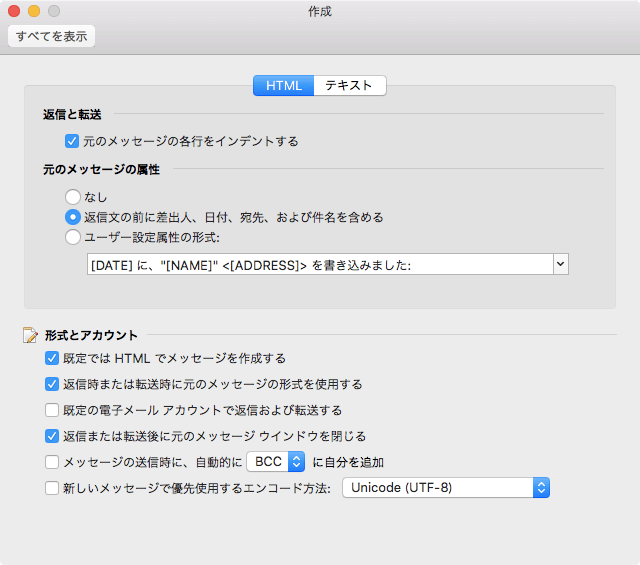Select the なし radio button

(x=73, y=197)
